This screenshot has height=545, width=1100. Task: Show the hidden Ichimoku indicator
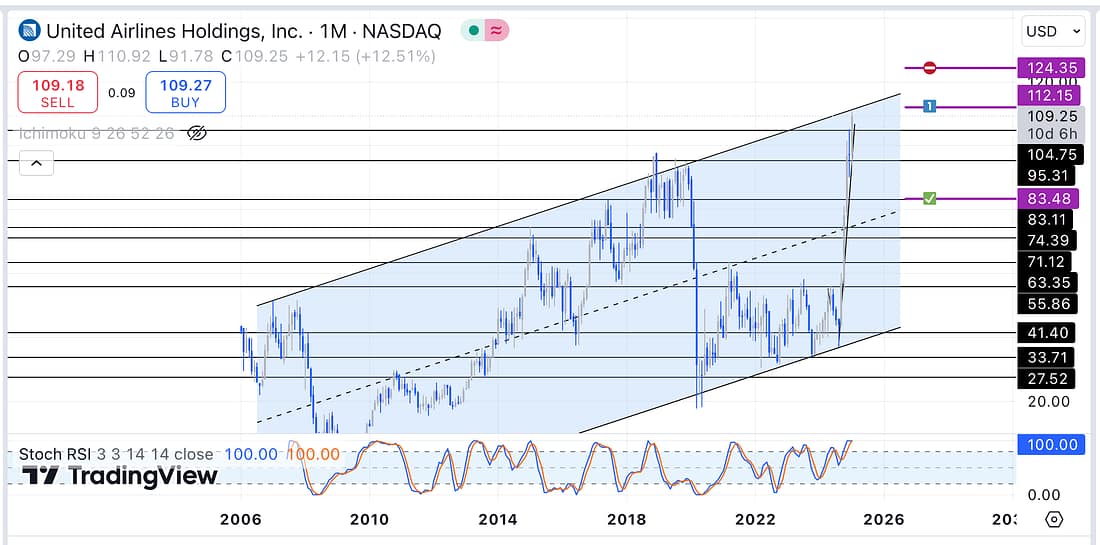[x=197, y=133]
